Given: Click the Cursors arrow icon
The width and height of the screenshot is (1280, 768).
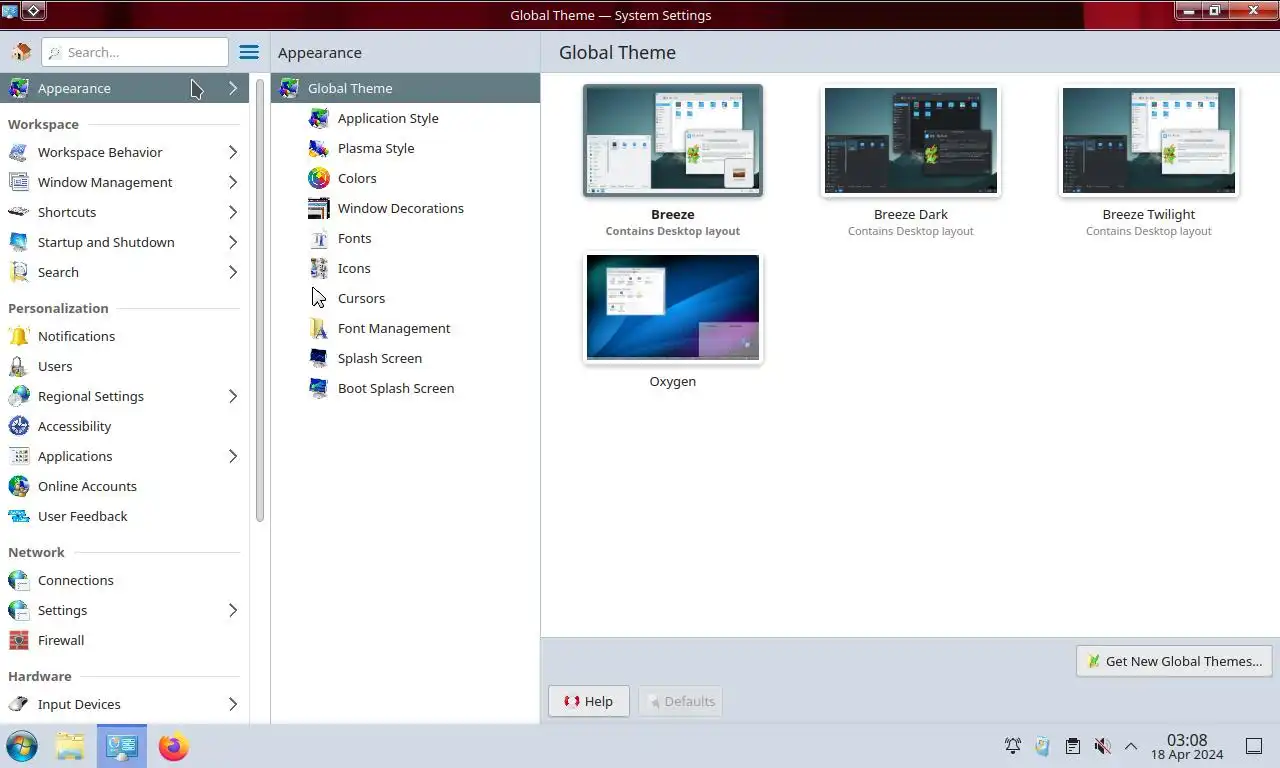Looking at the screenshot, I should 318,298.
